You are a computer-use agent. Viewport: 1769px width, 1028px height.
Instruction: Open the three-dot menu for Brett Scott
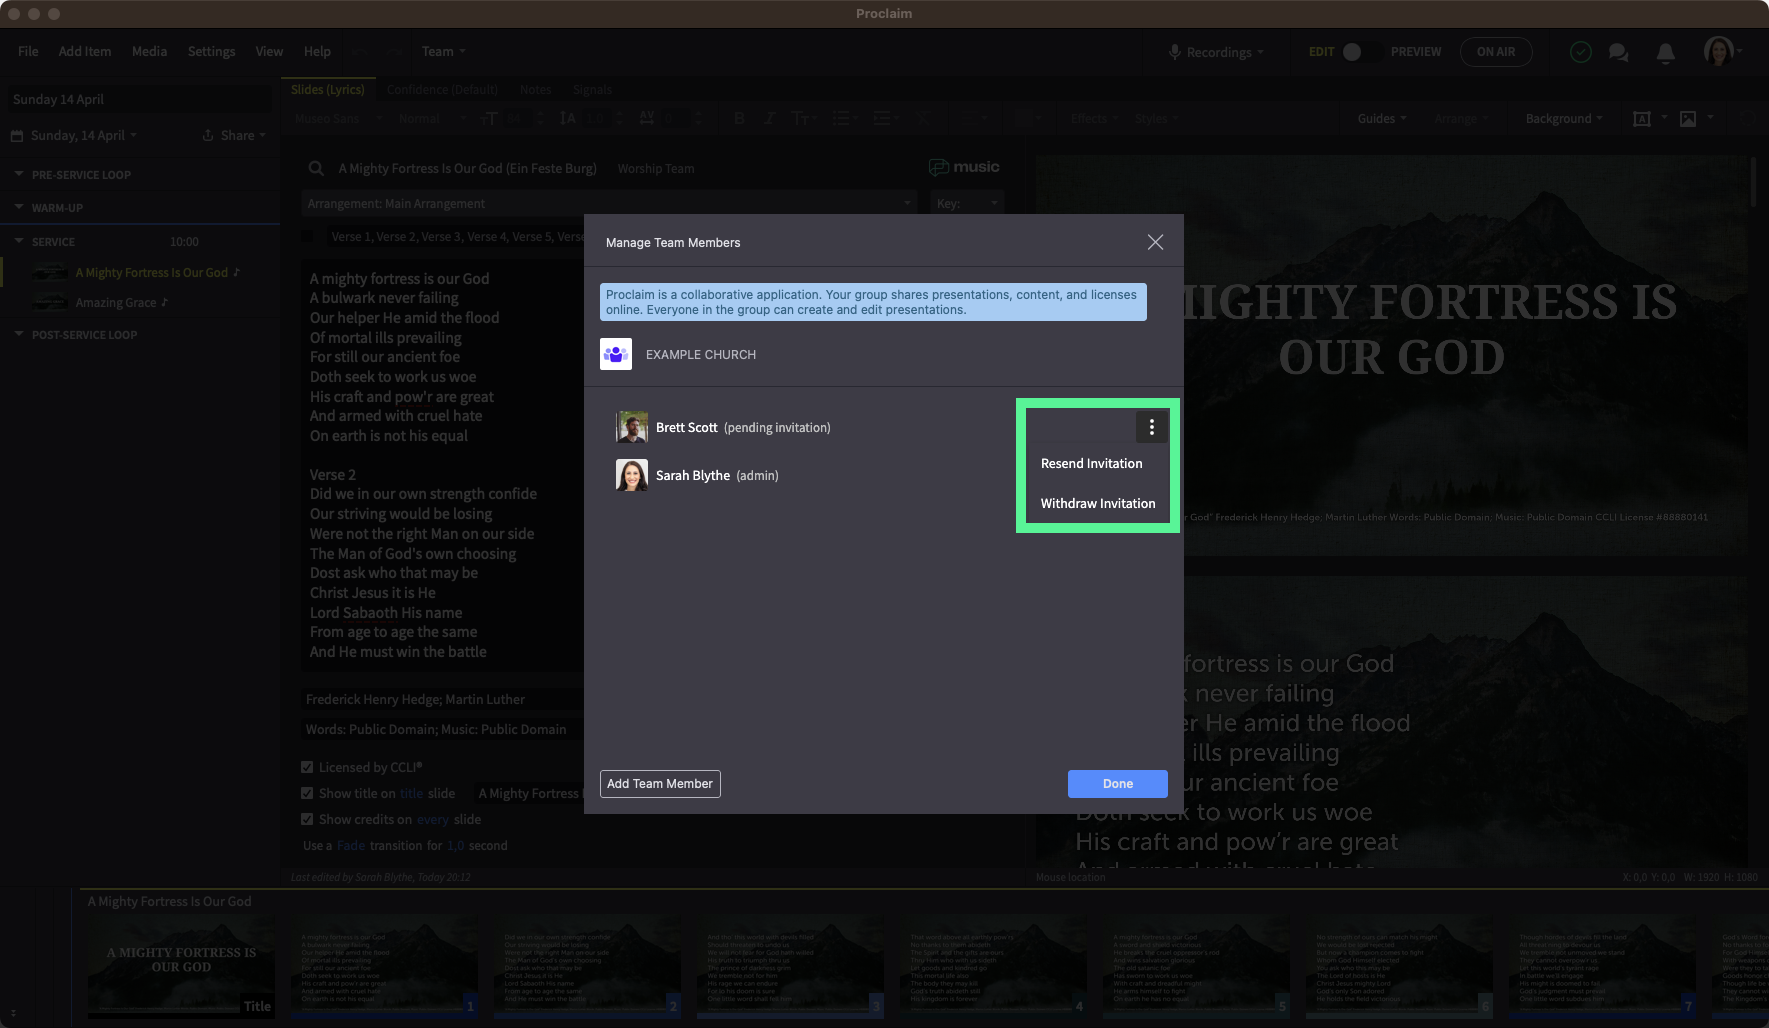click(x=1152, y=427)
